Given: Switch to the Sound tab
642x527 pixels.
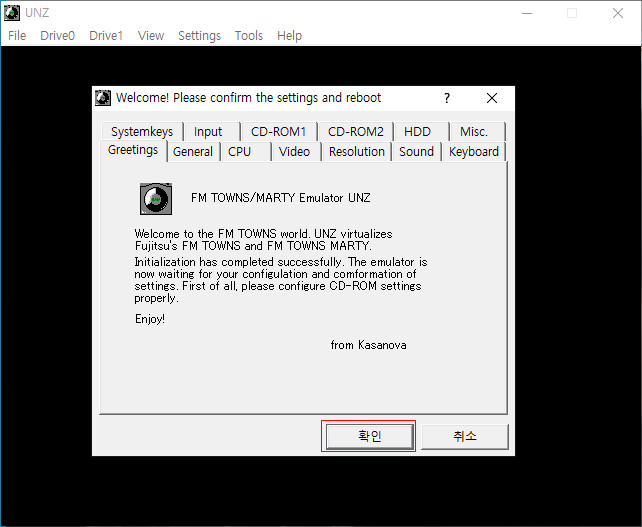Looking at the screenshot, I should (x=416, y=152).
